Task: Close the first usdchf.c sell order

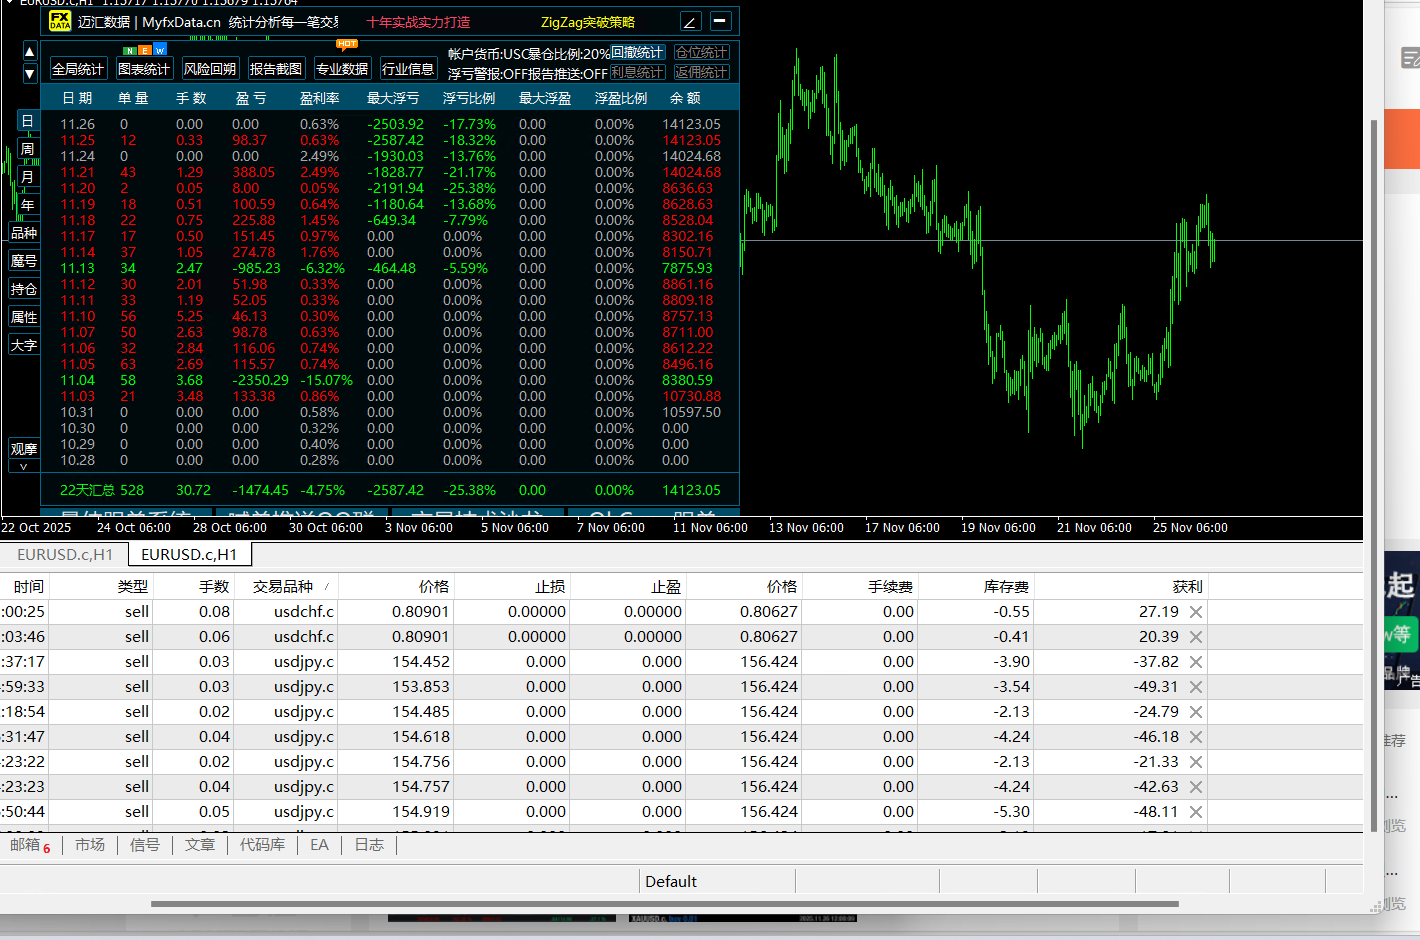Action: pyautogui.click(x=1196, y=612)
